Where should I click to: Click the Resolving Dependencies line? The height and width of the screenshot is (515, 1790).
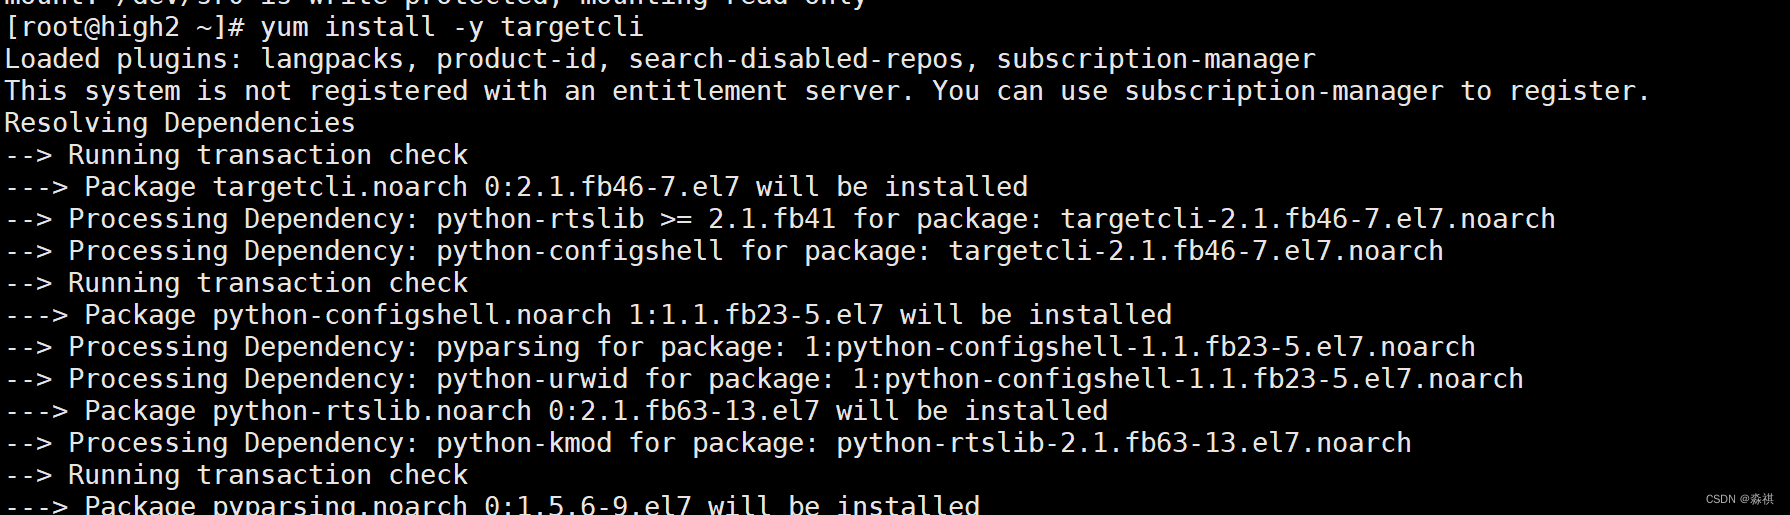(180, 123)
